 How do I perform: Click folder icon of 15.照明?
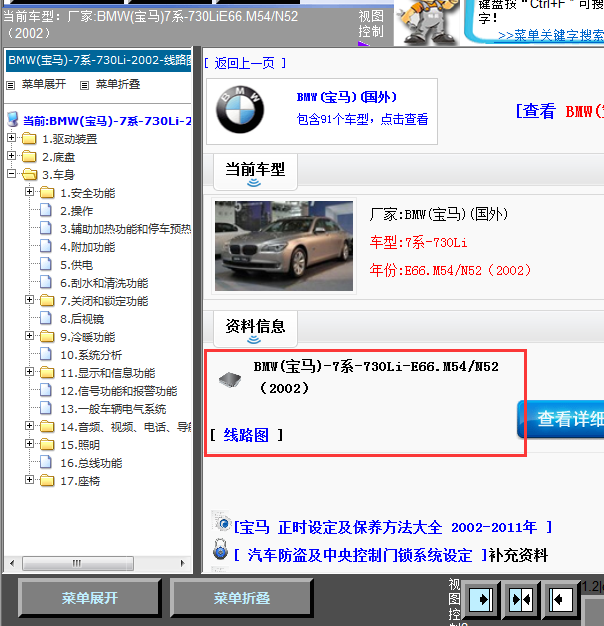click(x=47, y=445)
